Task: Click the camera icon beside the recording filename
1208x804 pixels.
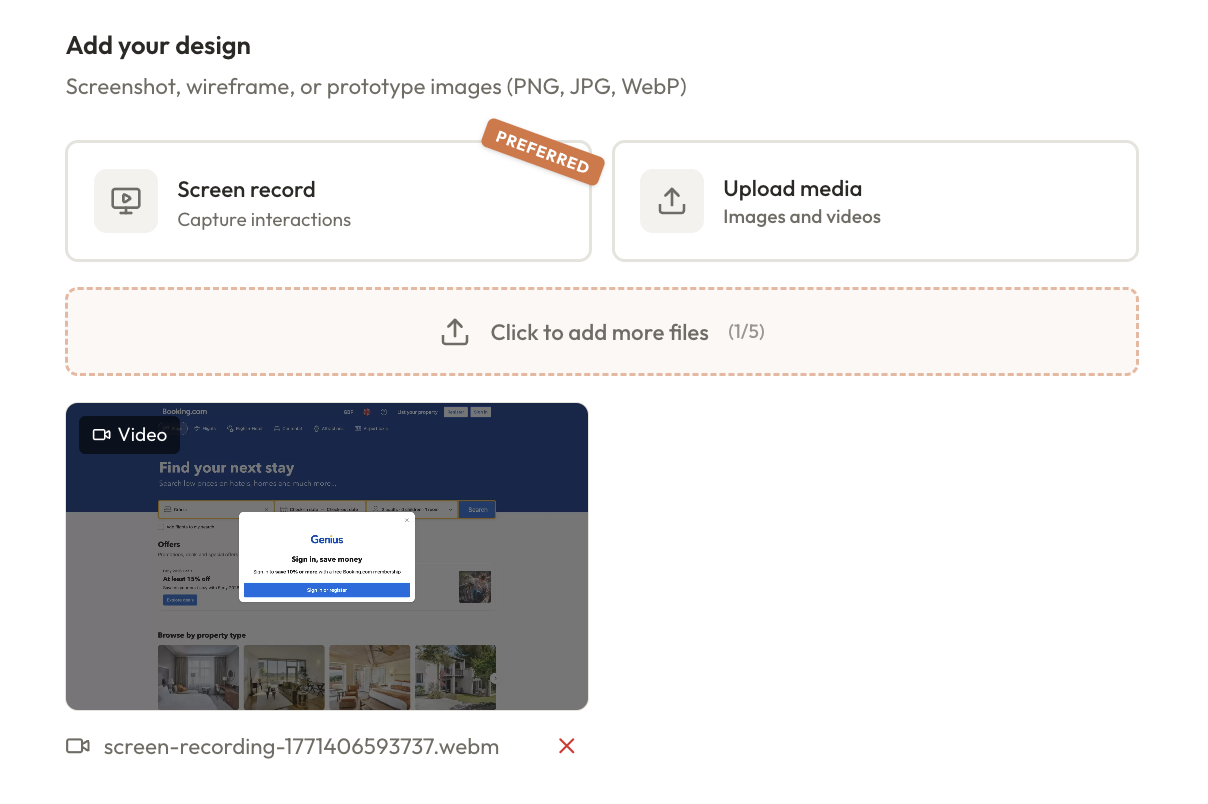Action: tap(78, 746)
